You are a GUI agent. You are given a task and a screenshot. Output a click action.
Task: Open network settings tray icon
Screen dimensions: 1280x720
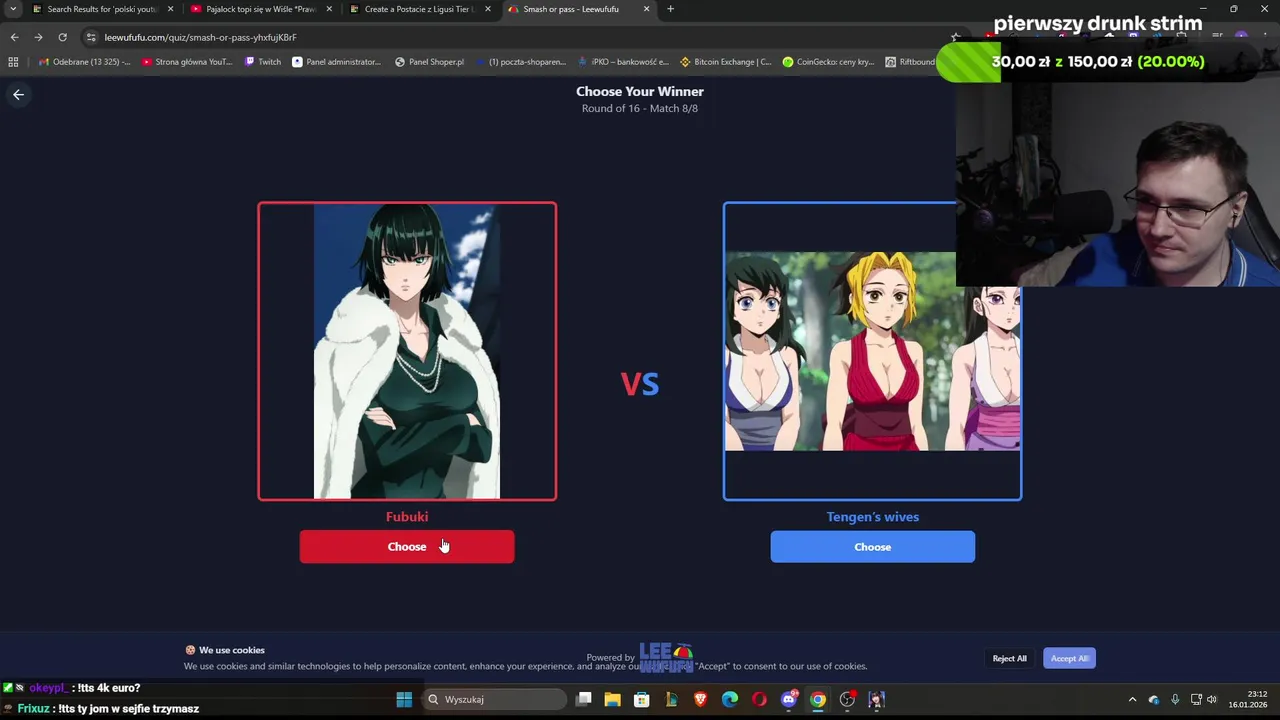[1196, 699]
